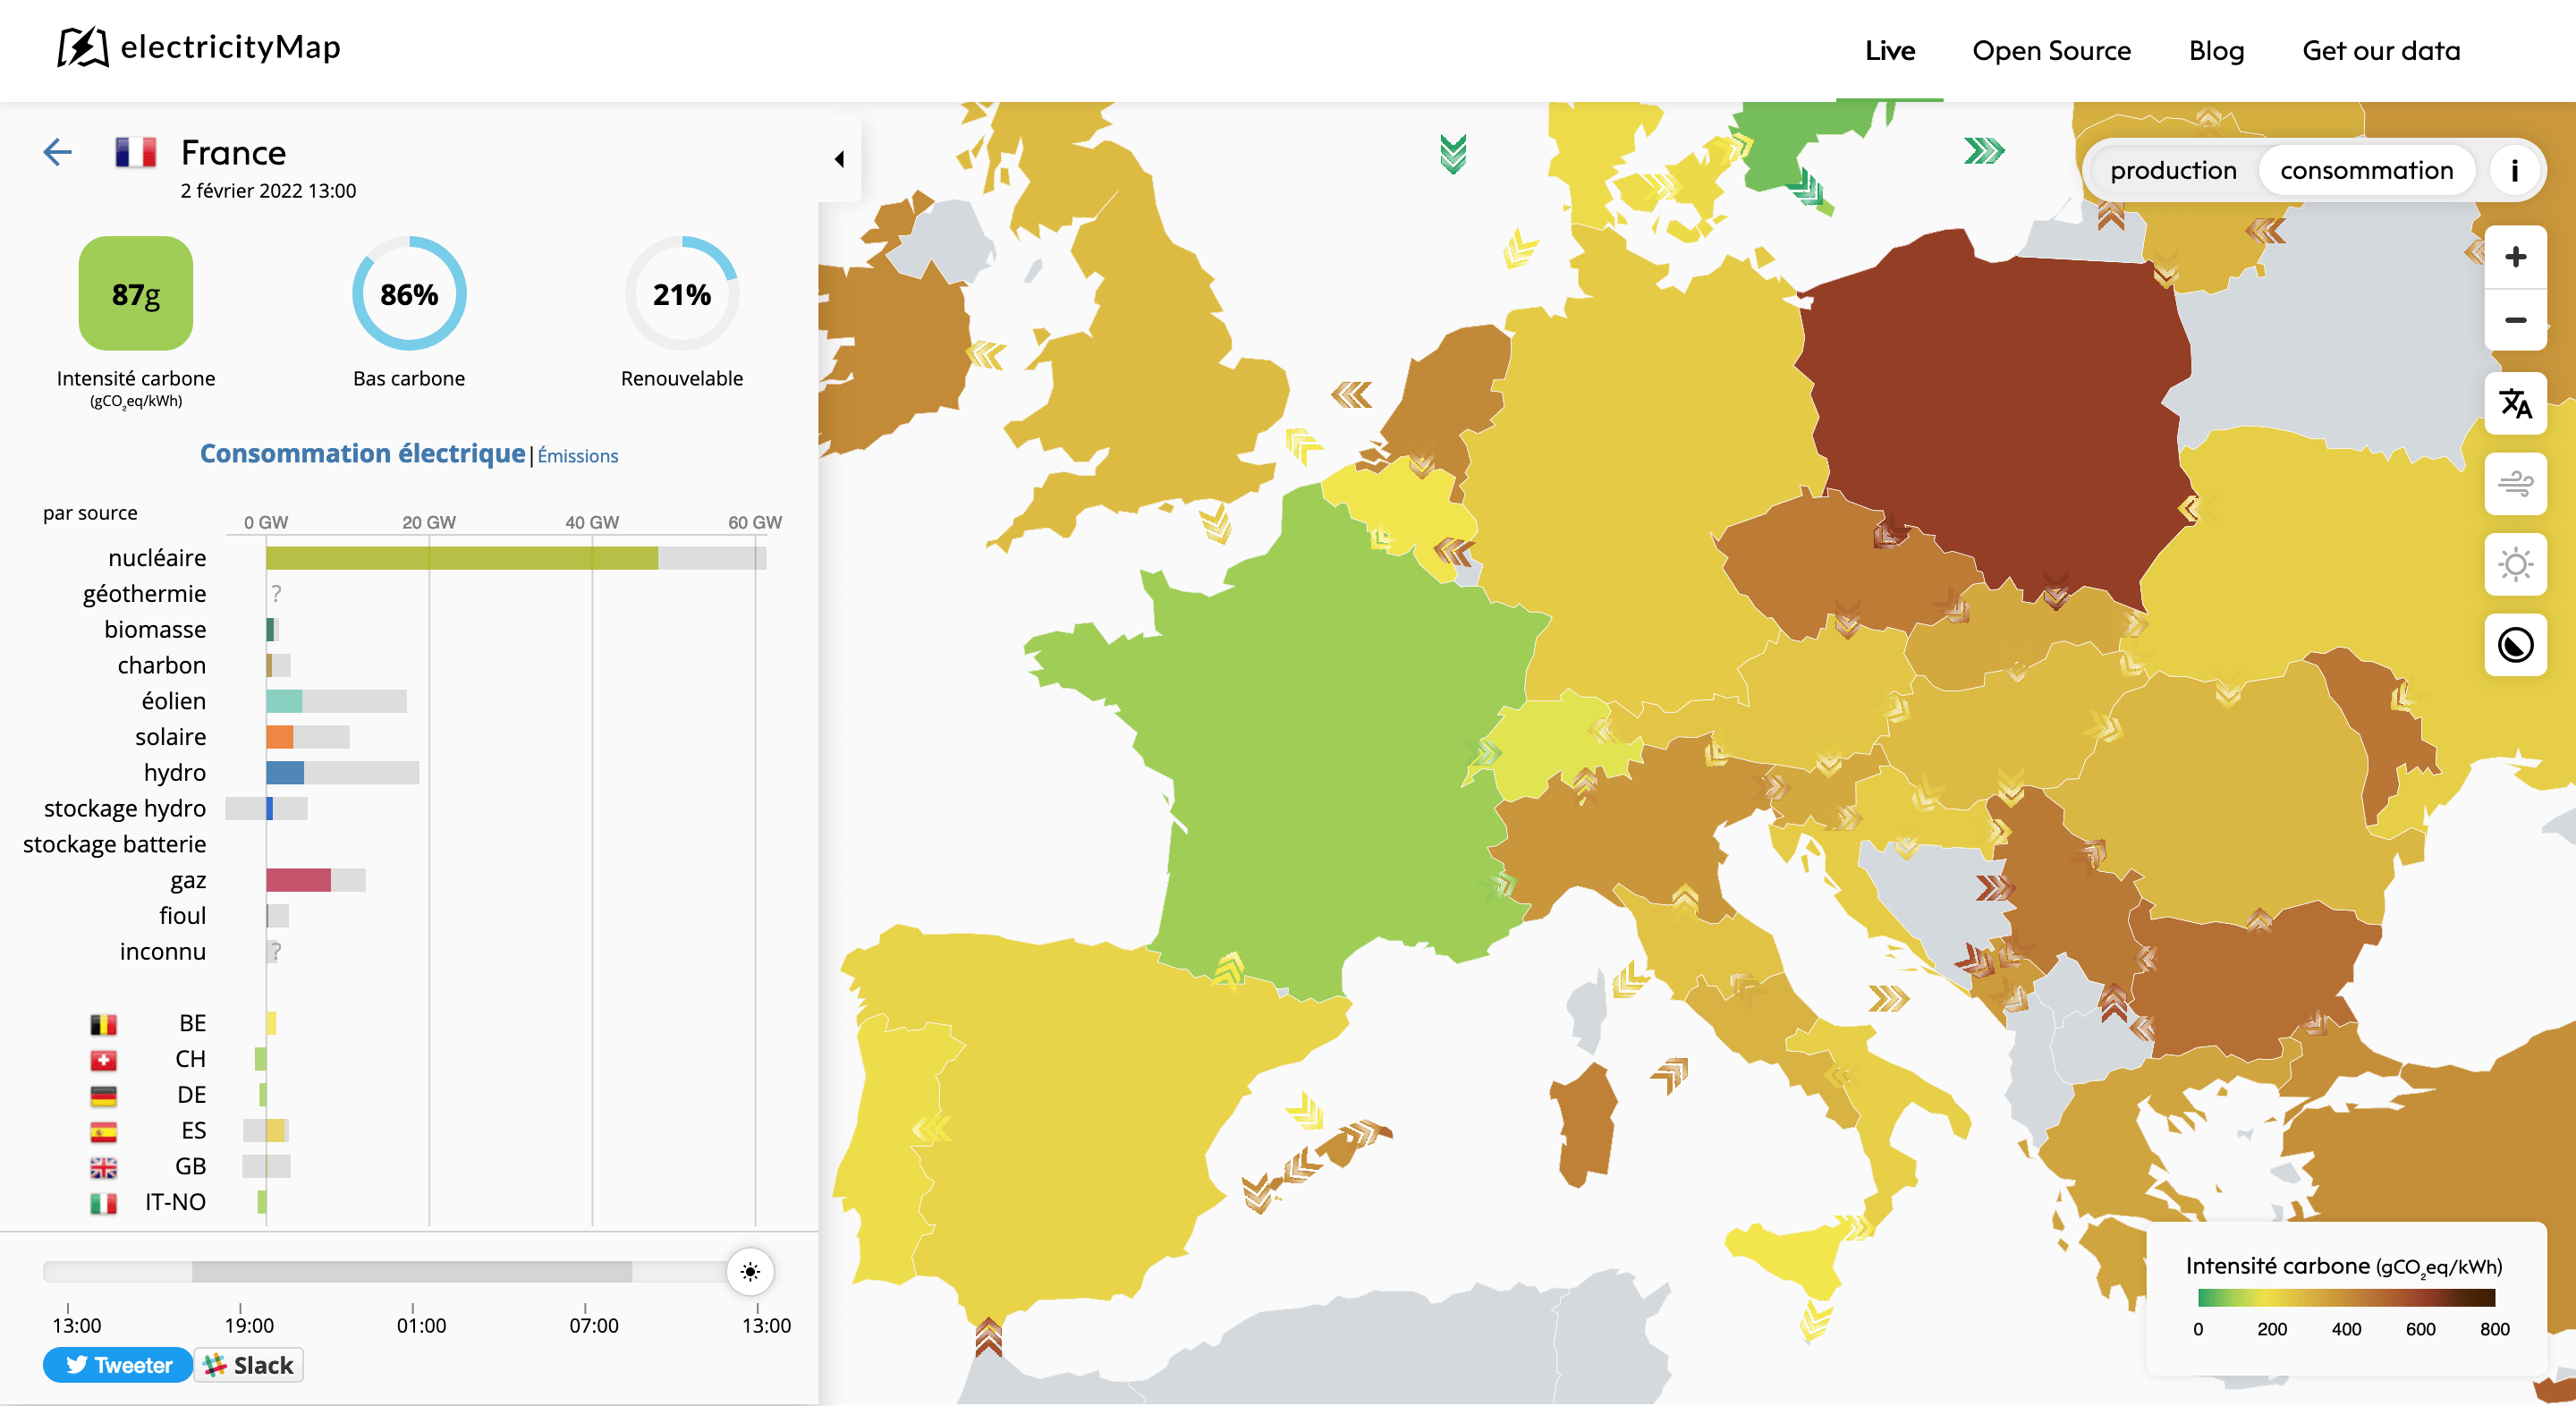Screen dimensions: 2576x1406
Task: Click the France–Germany exchange arrow near Belgium
Action: tap(1454, 551)
